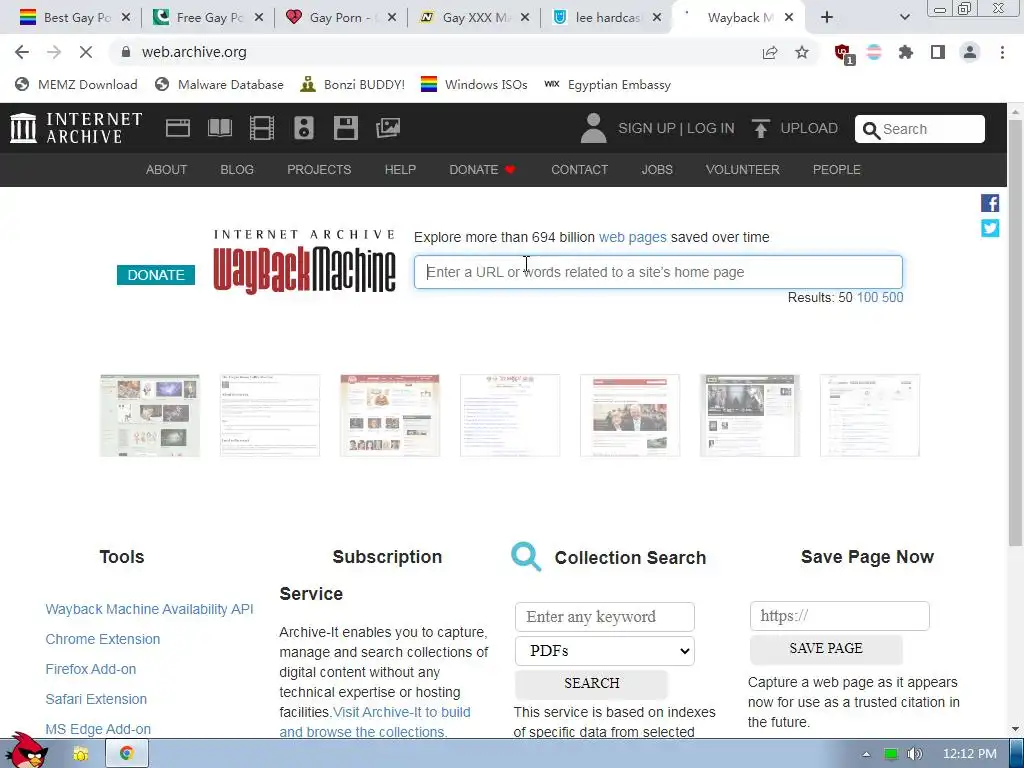Open the file explorer taskbar icon

(81, 754)
